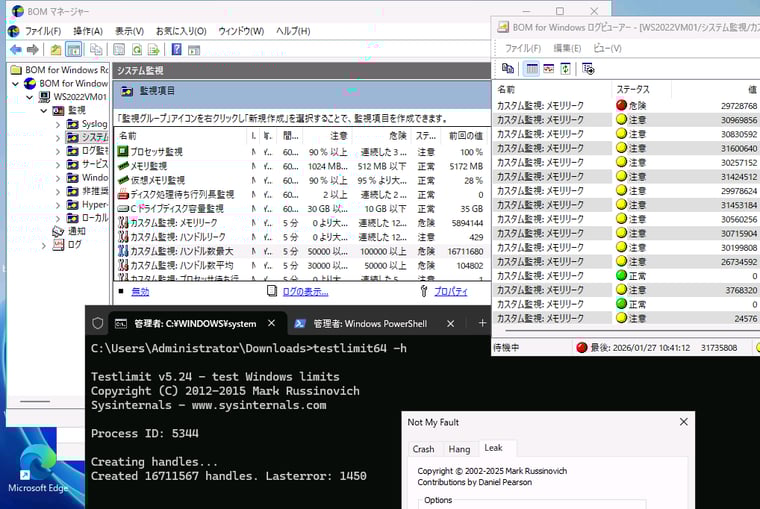Click the red 危険 status icon in Log Viewer

coord(621,105)
